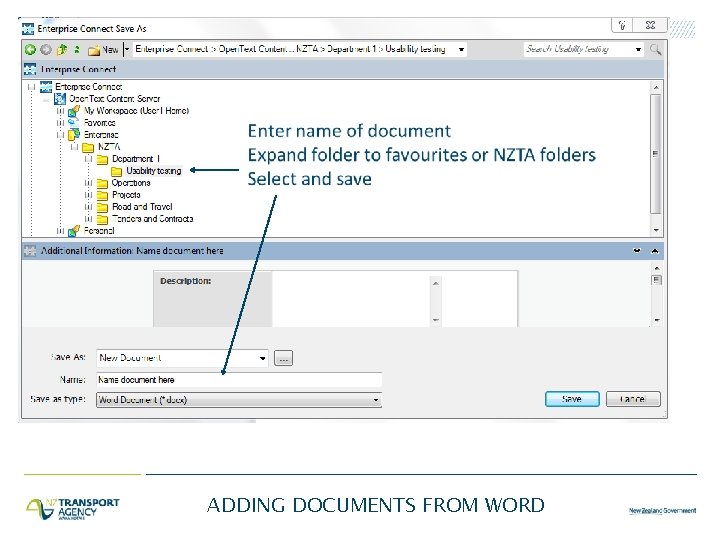Collapse the NZTA folder node

point(74,147)
